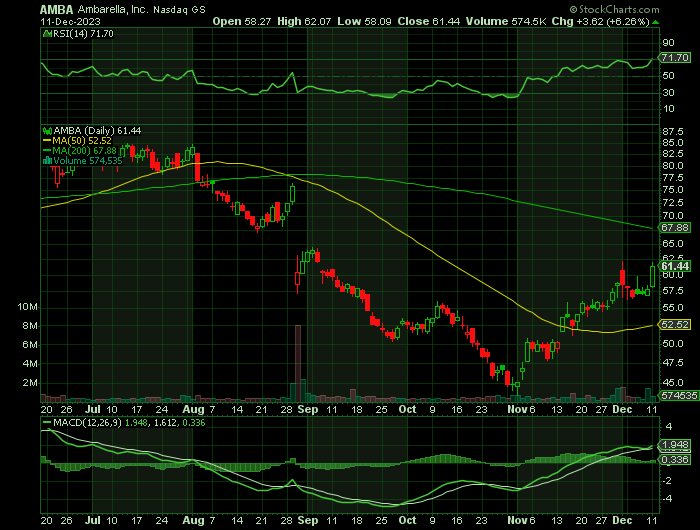Click the Volume 574.5K header value
This screenshot has width=700, height=530.
click(x=506, y=21)
